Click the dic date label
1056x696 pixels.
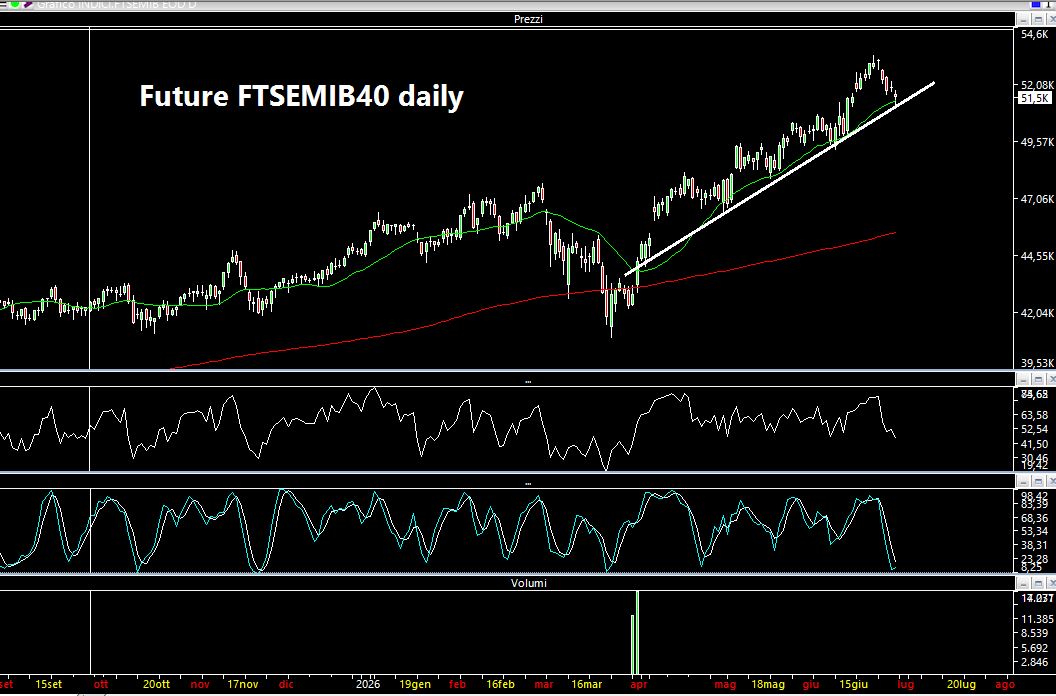tap(286, 684)
